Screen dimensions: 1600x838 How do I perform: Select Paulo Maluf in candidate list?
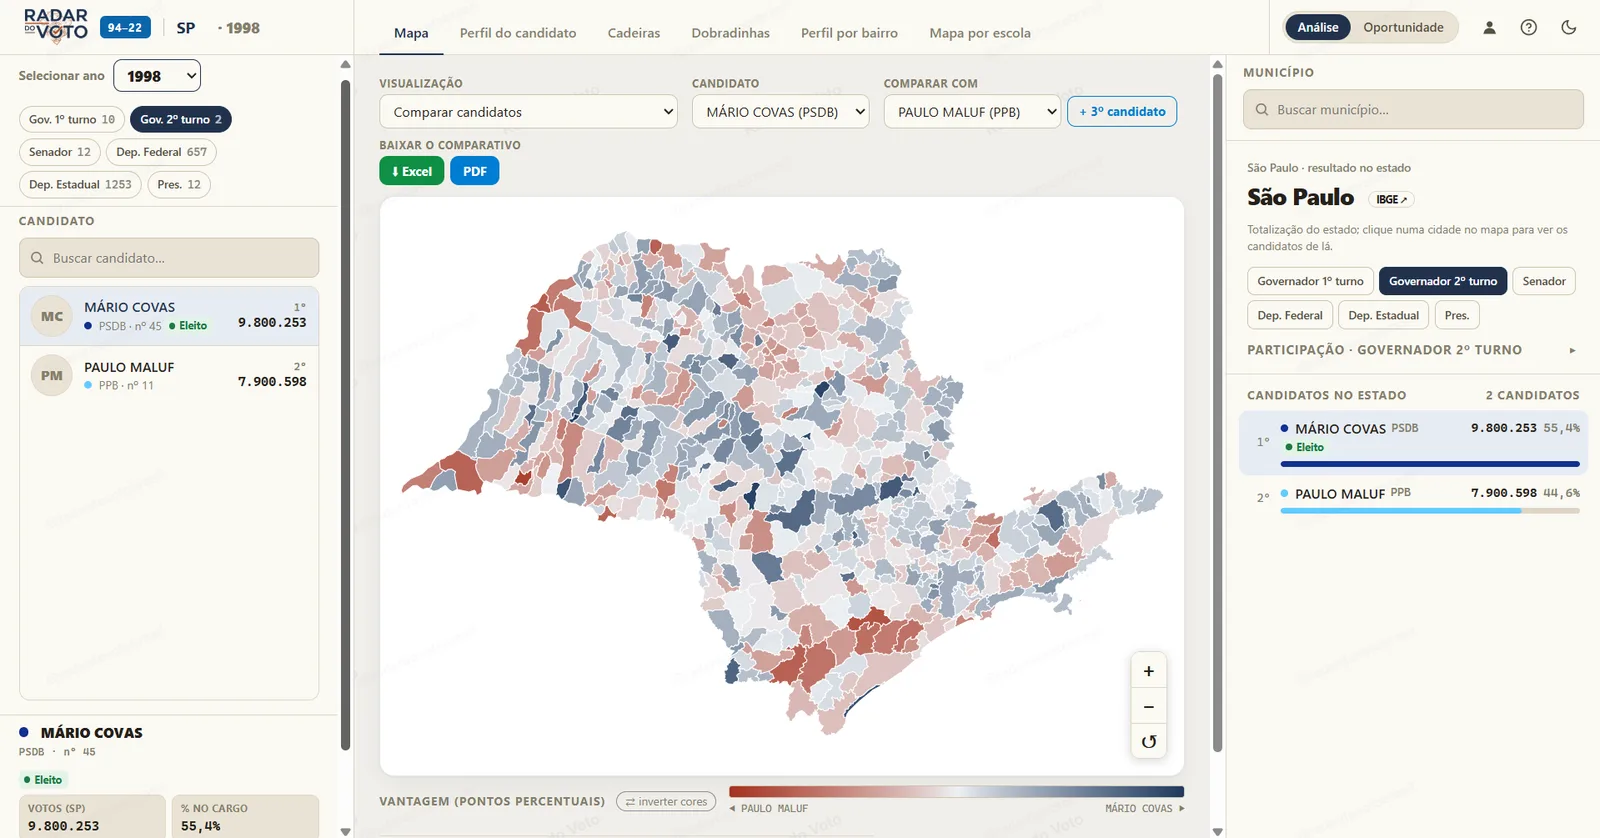(169, 375)
